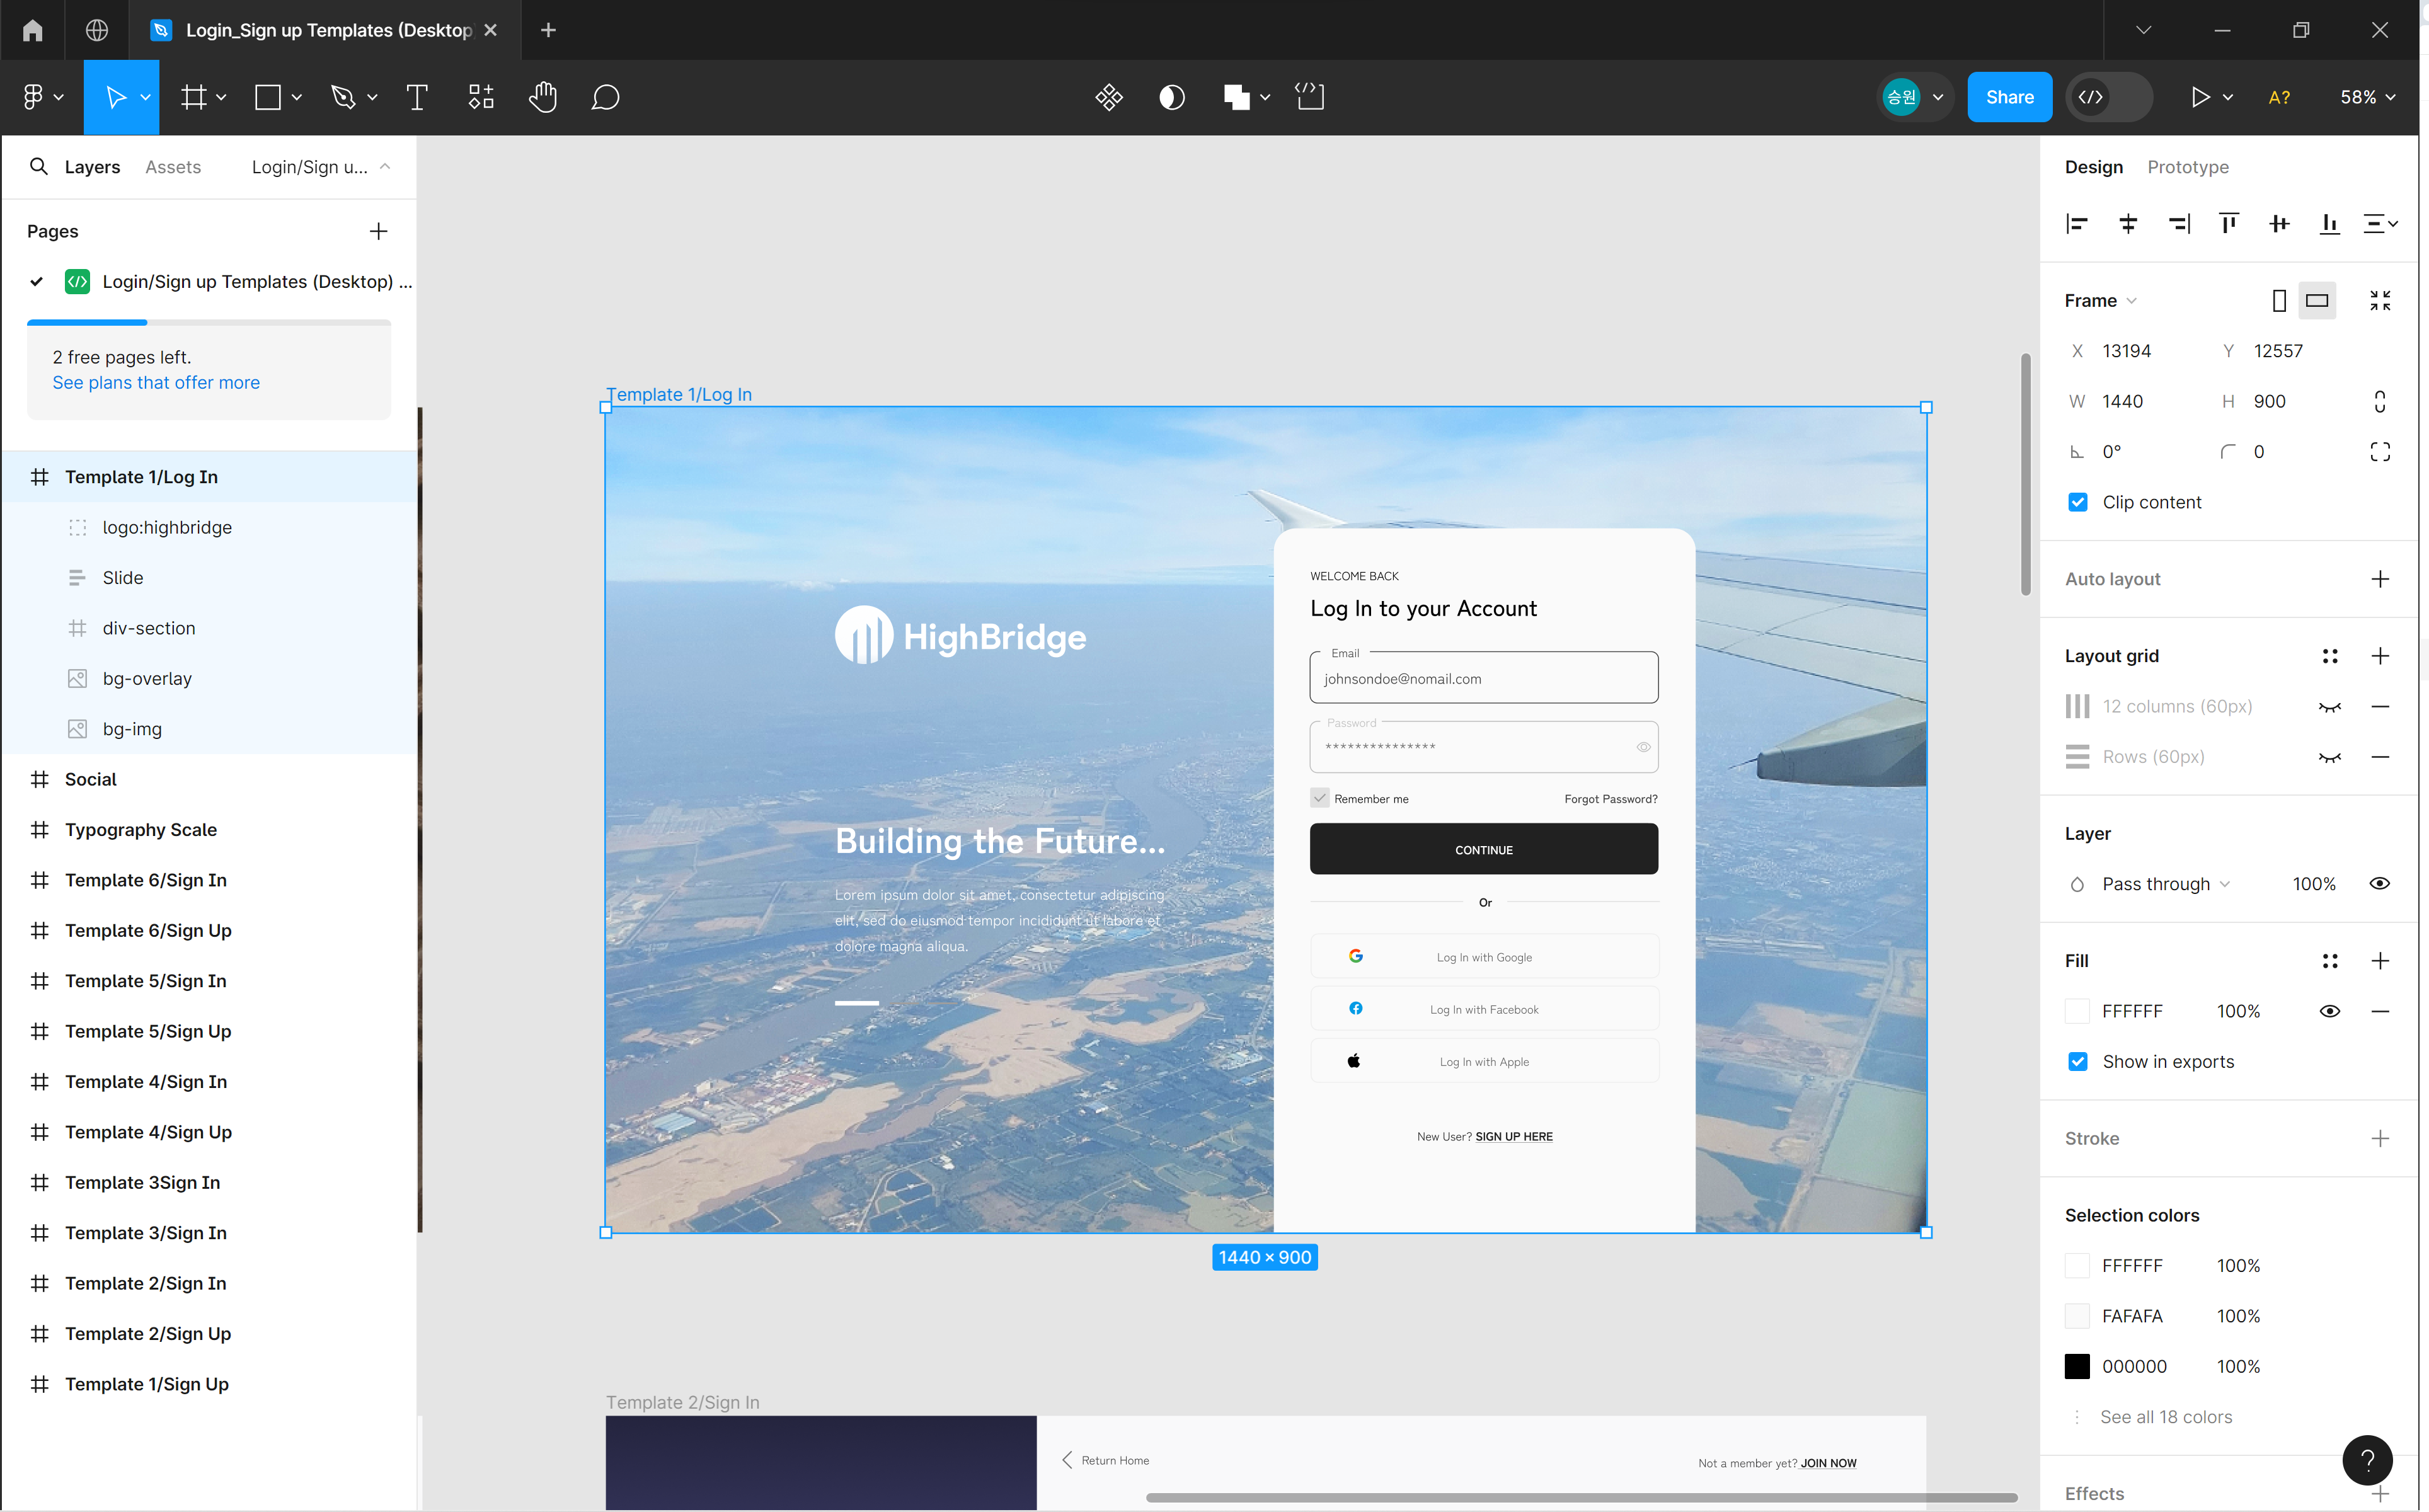The height and width of the screenshot is (1512, 2429).
Task: Click the Share button
Action: (x=2009, y=97)
